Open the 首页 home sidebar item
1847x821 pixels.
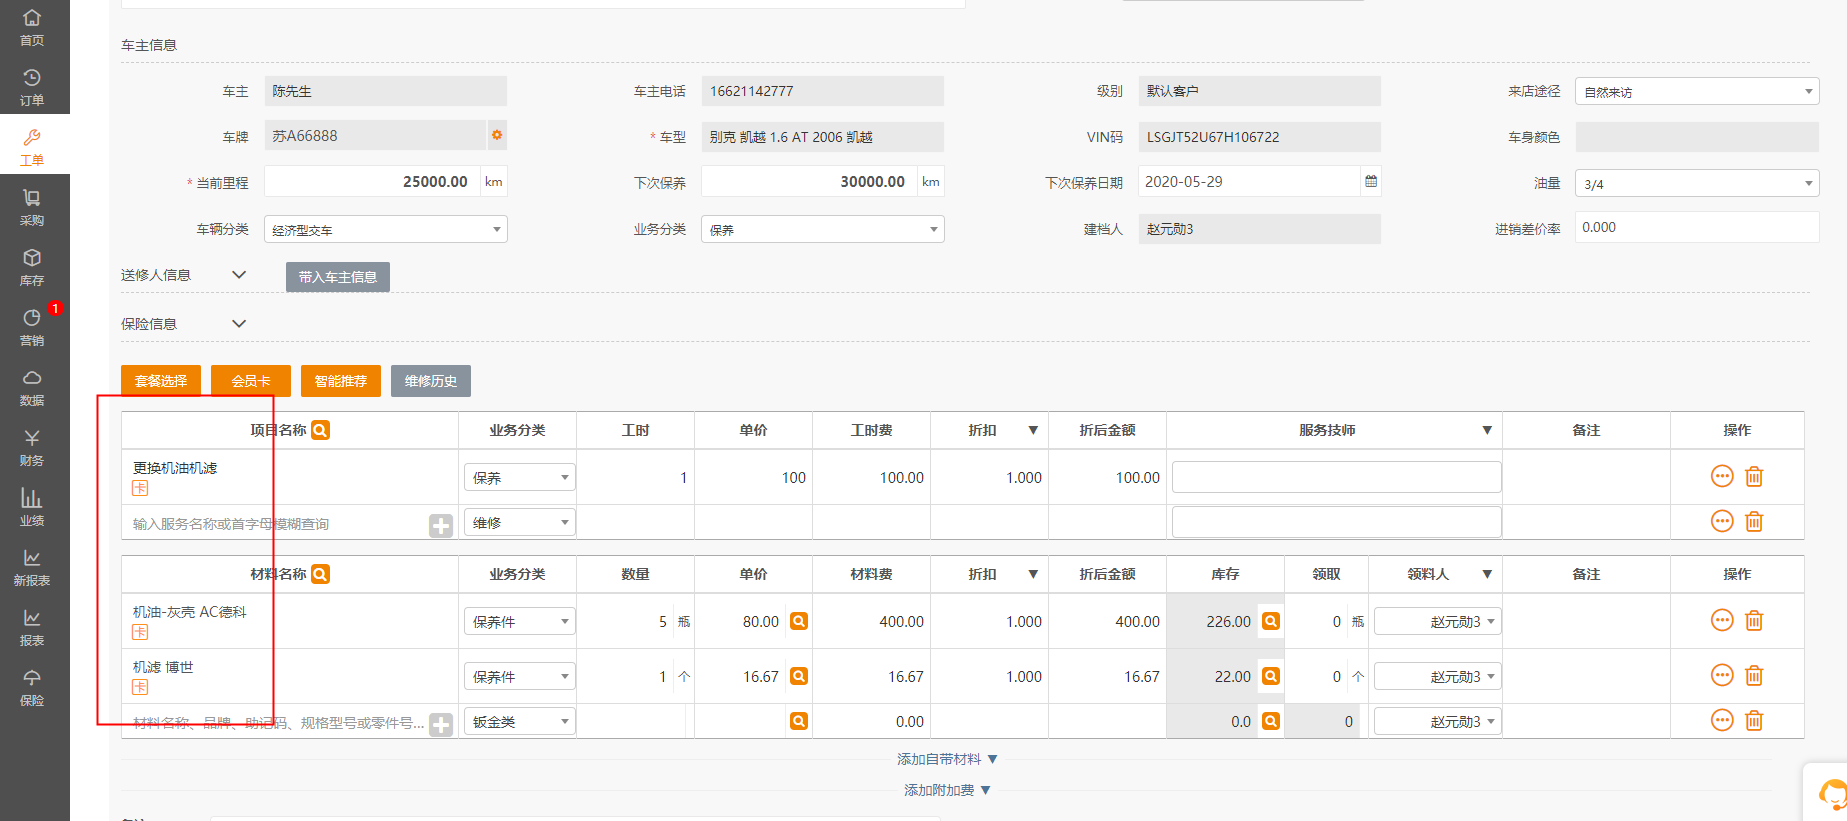click(x=32, y=27)
